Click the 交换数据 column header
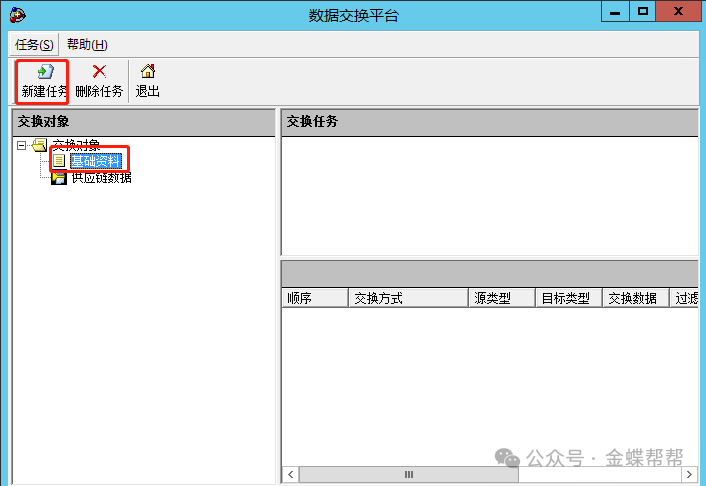This screenshot has width=706, height=486. pyautogui.click(x=636, y=298)
